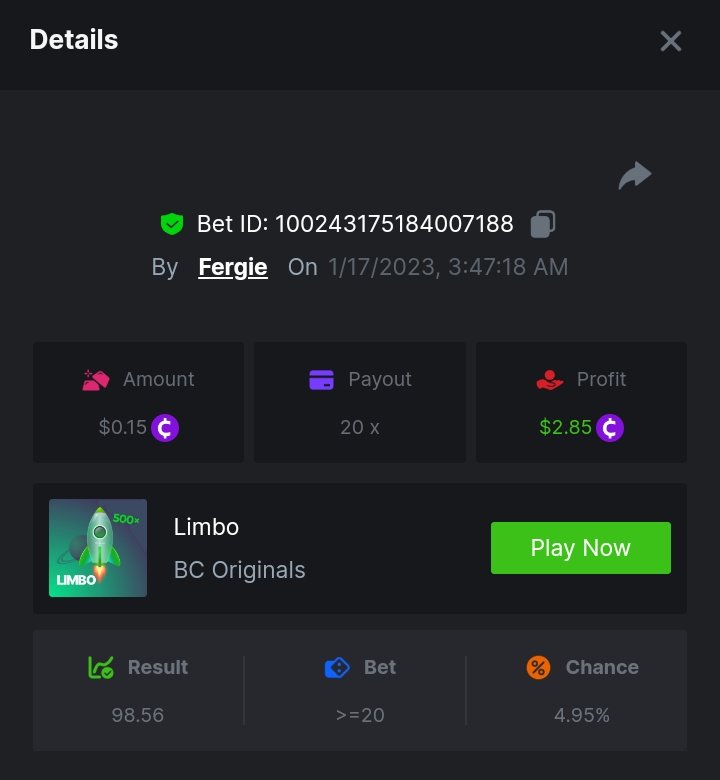720x780 pixels.
Task: Click the green Result chart icon
Action: pyautogui.click(x=101, y=667)
